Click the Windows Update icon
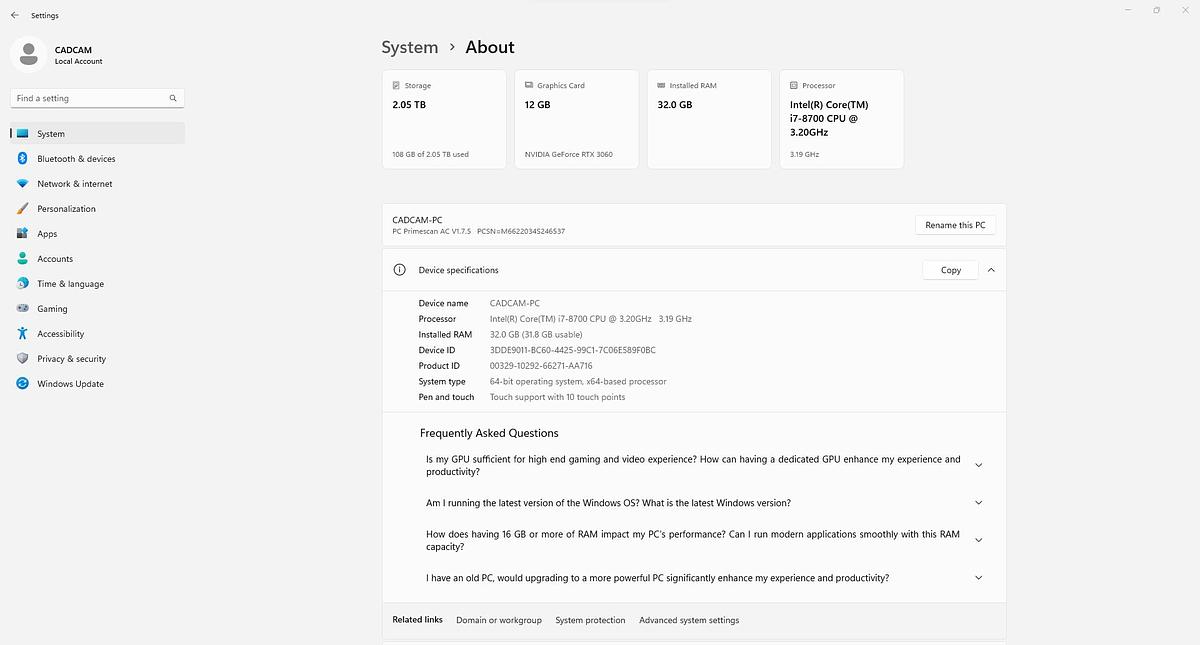Screen dimensions: 1200x645 click(x=22, y=384)
